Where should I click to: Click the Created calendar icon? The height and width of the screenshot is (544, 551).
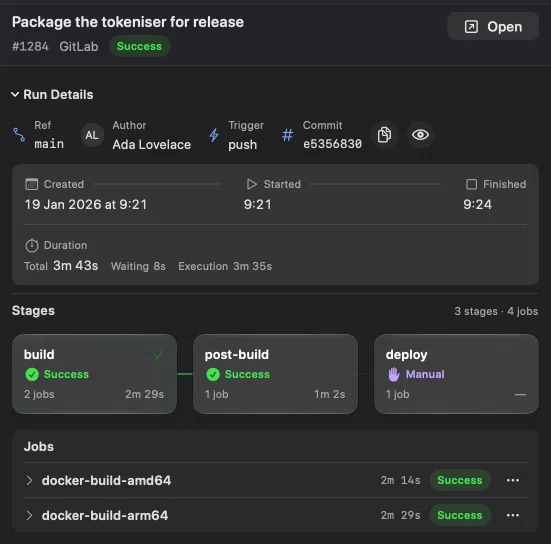(32, 184)
